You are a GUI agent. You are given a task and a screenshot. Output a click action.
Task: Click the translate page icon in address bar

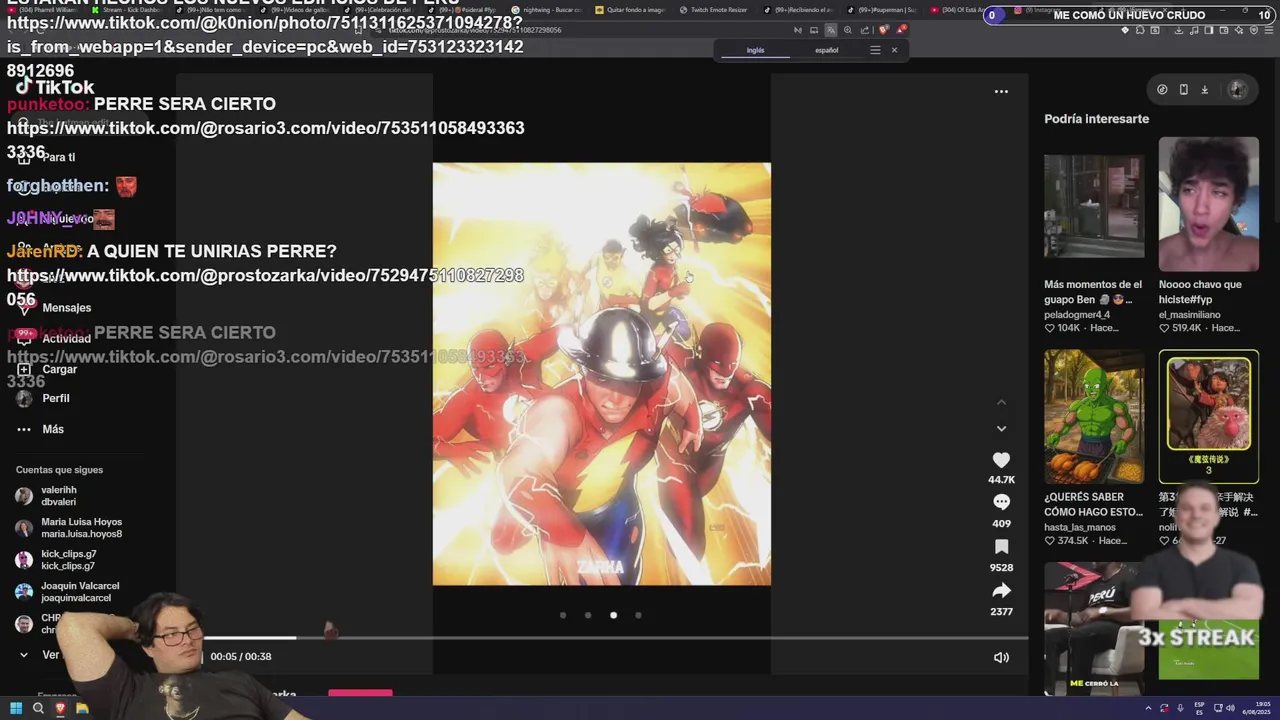[830, 30]
